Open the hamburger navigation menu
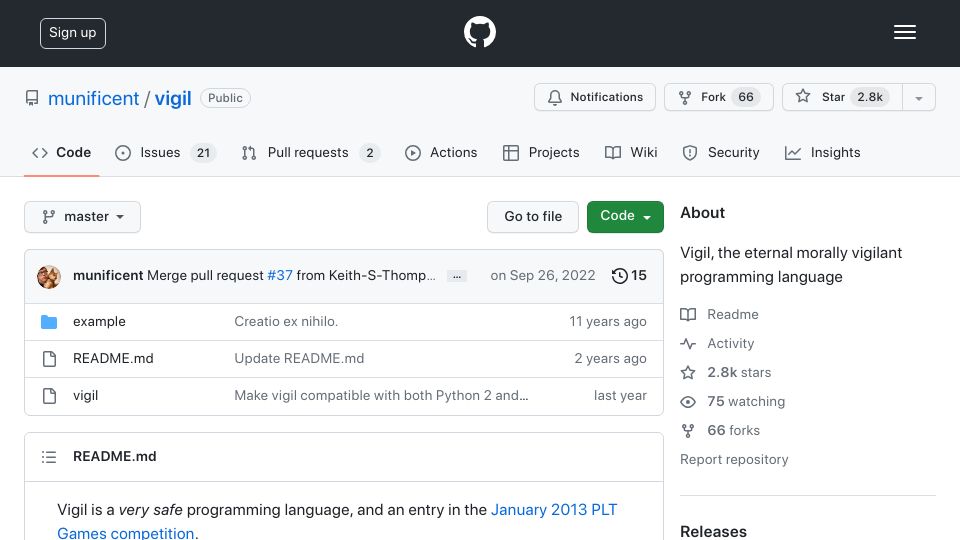The height and width of the screenshot is (540, 960). click(x=904, y=32)
